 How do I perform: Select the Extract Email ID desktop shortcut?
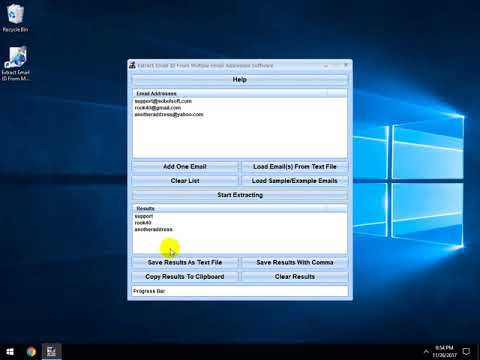coord(16,64)
